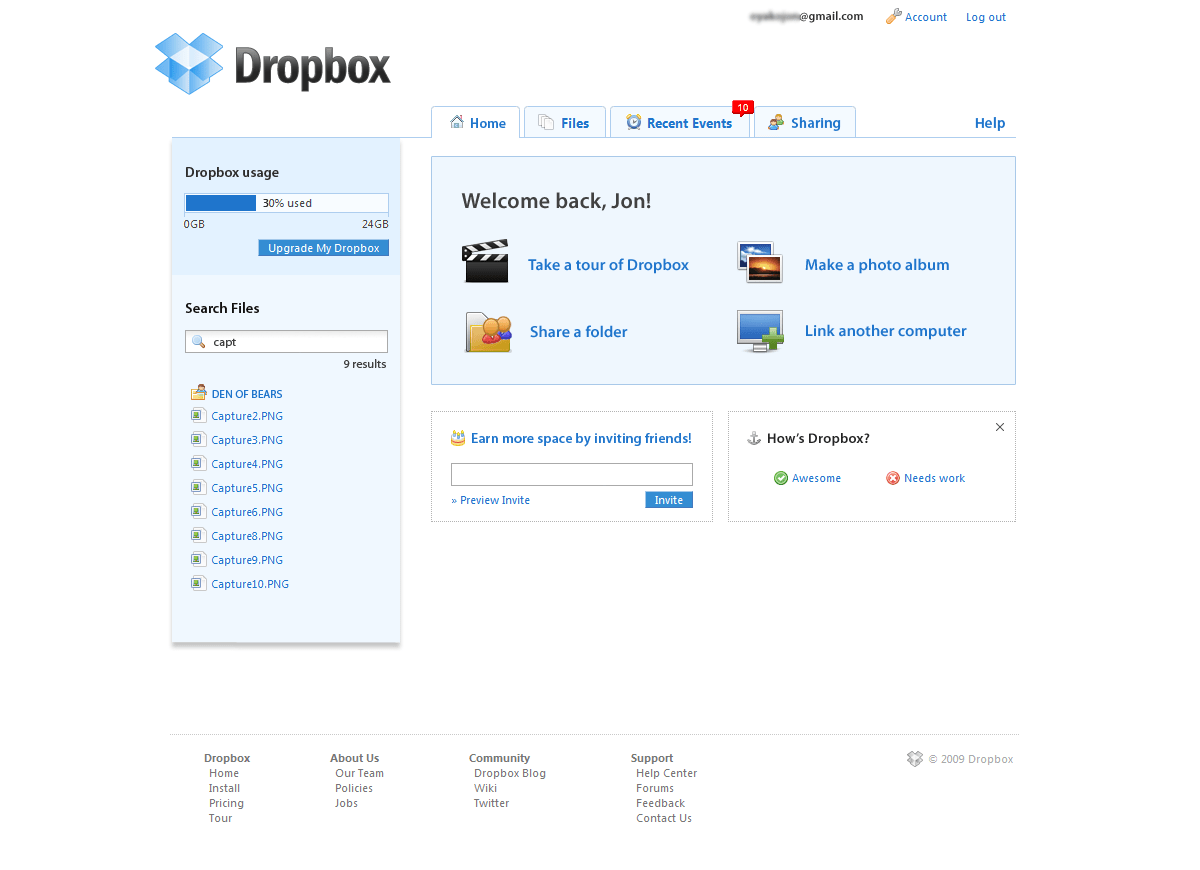Open the footer Twitter link
The height and width of the screenshot is (870, 1200).
coord(491,803)
